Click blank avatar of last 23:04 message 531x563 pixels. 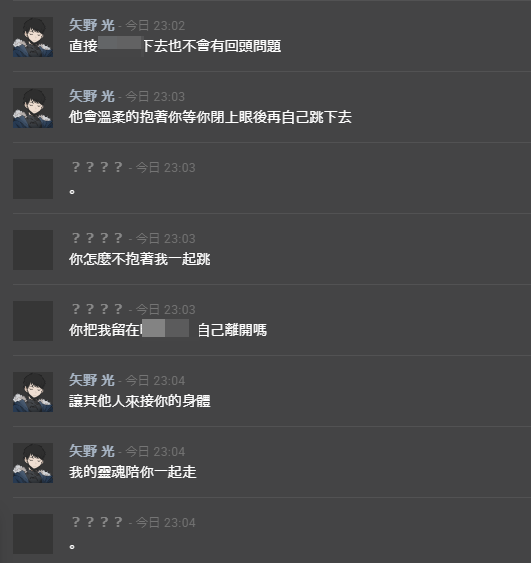(x=33, y=534)
